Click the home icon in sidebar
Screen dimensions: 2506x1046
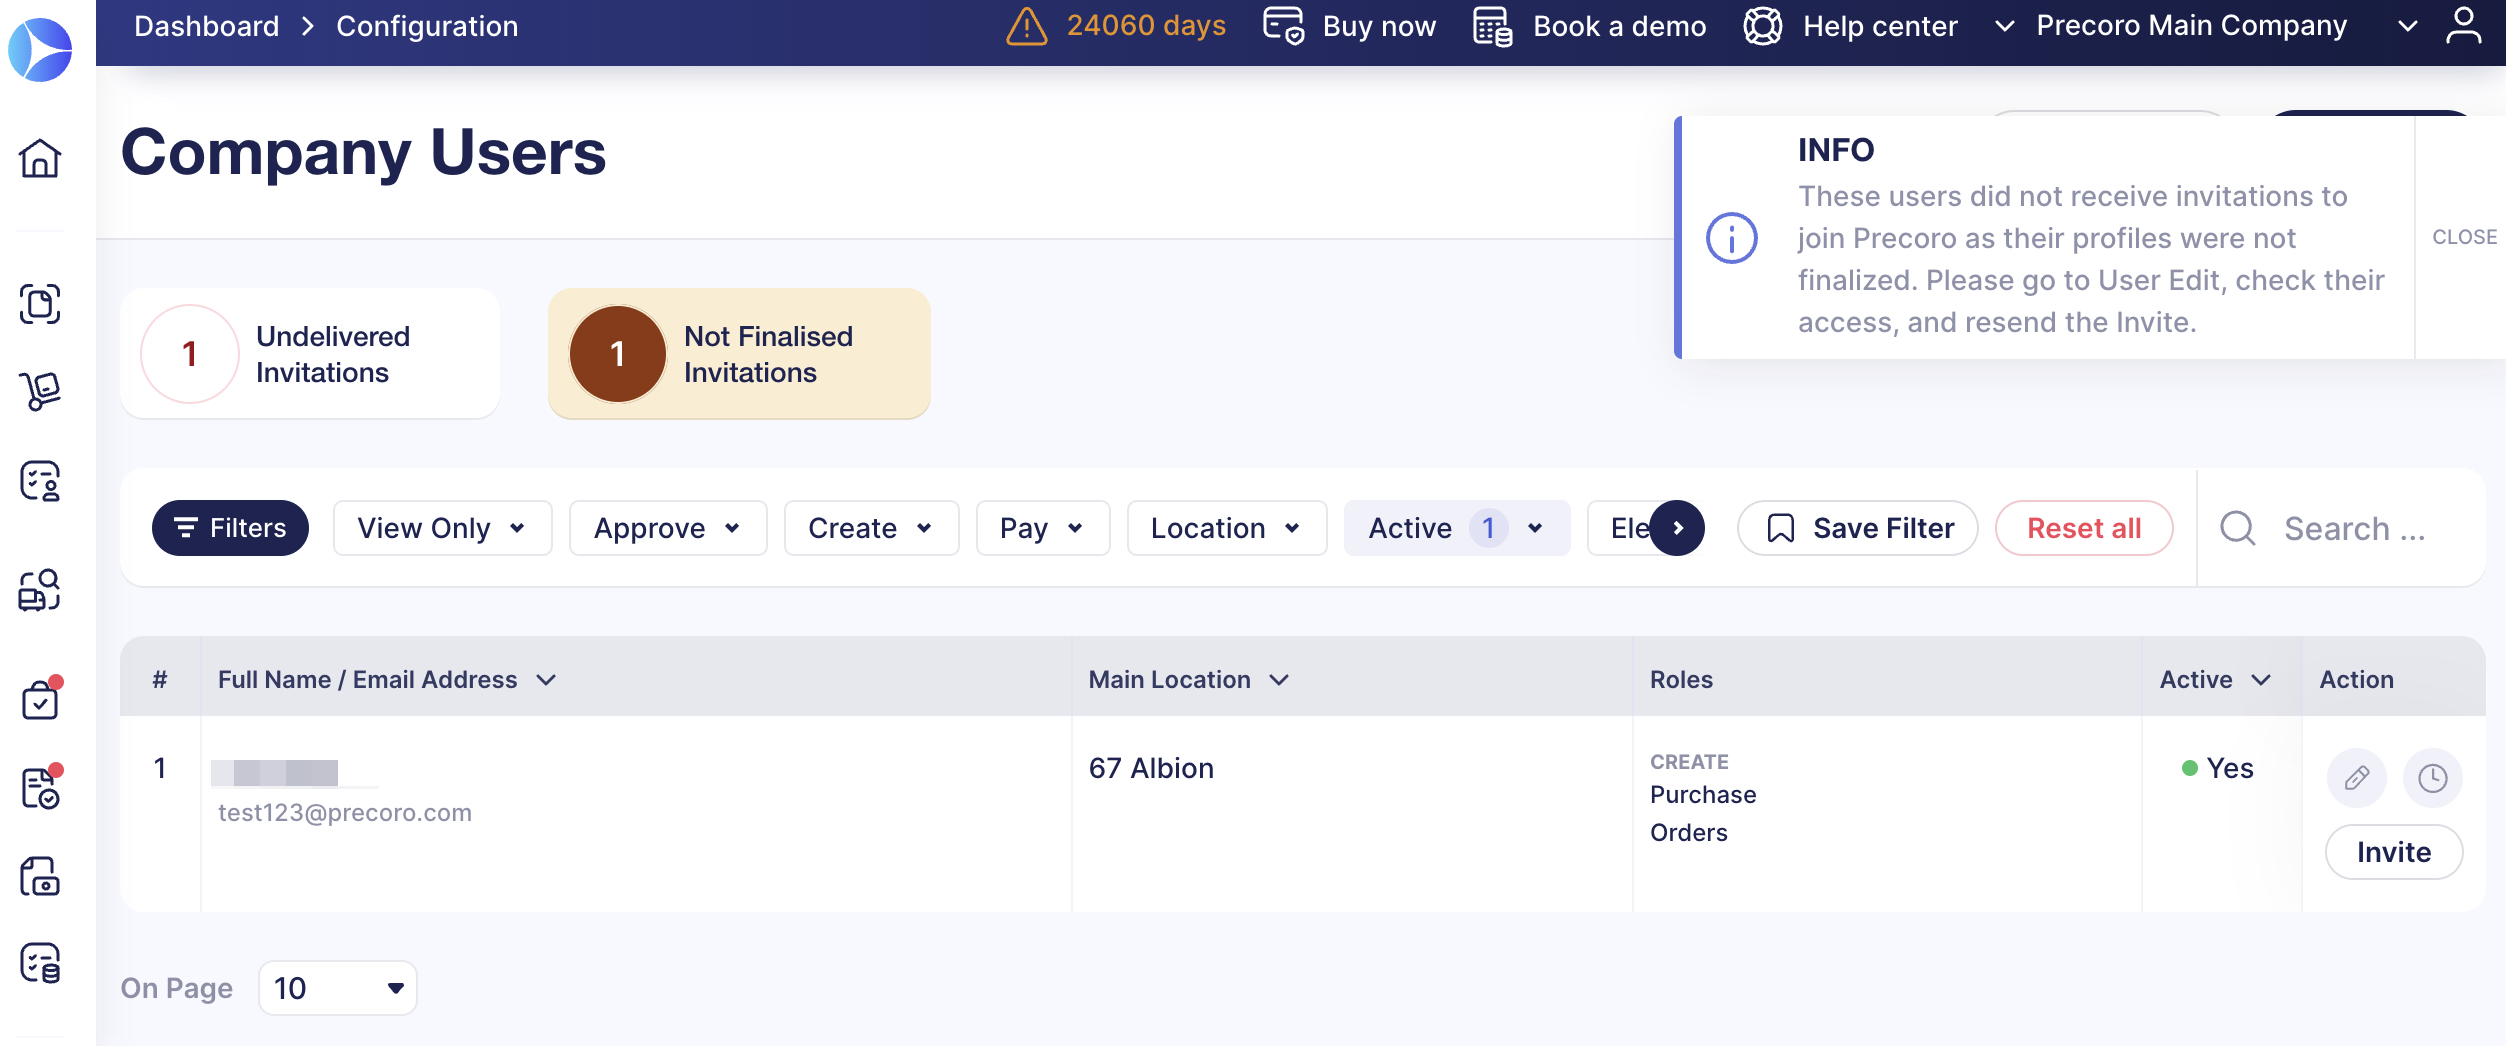[40, 158]
